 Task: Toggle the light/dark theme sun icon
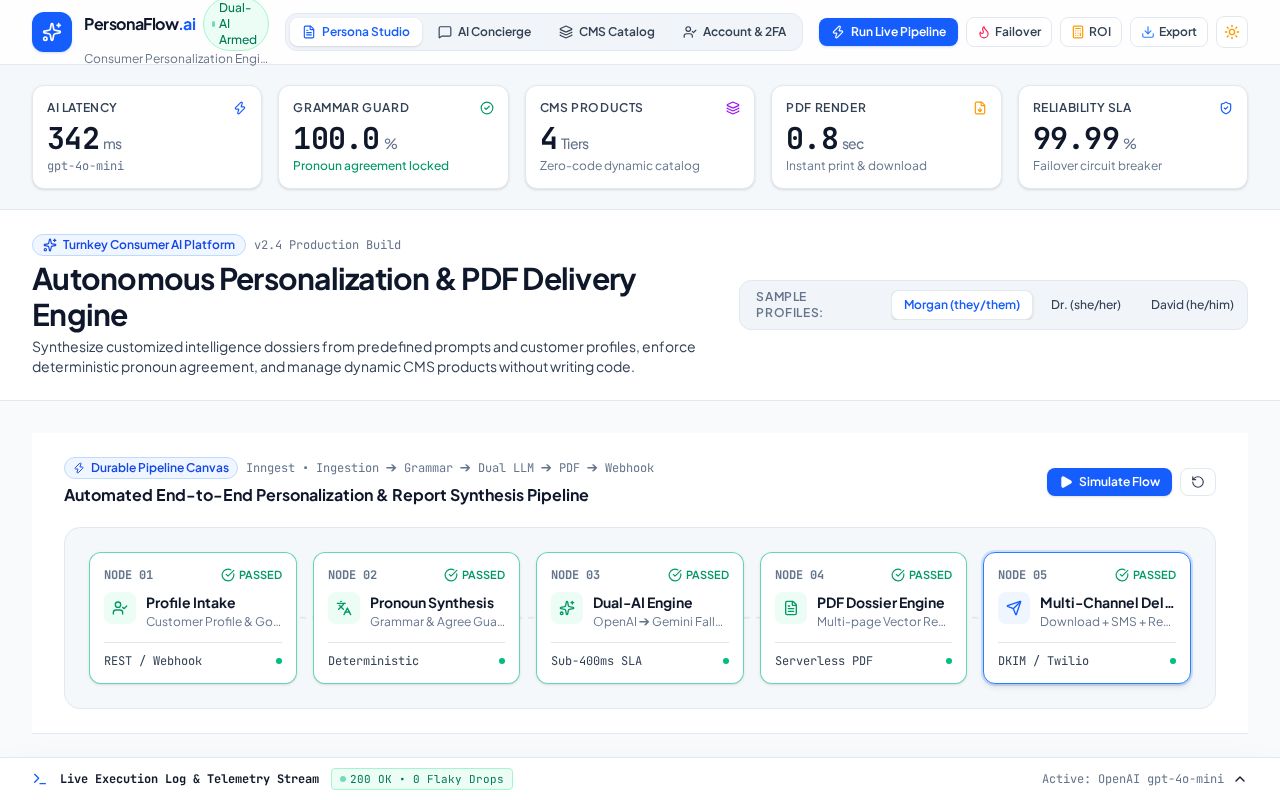pos(1232,32)
